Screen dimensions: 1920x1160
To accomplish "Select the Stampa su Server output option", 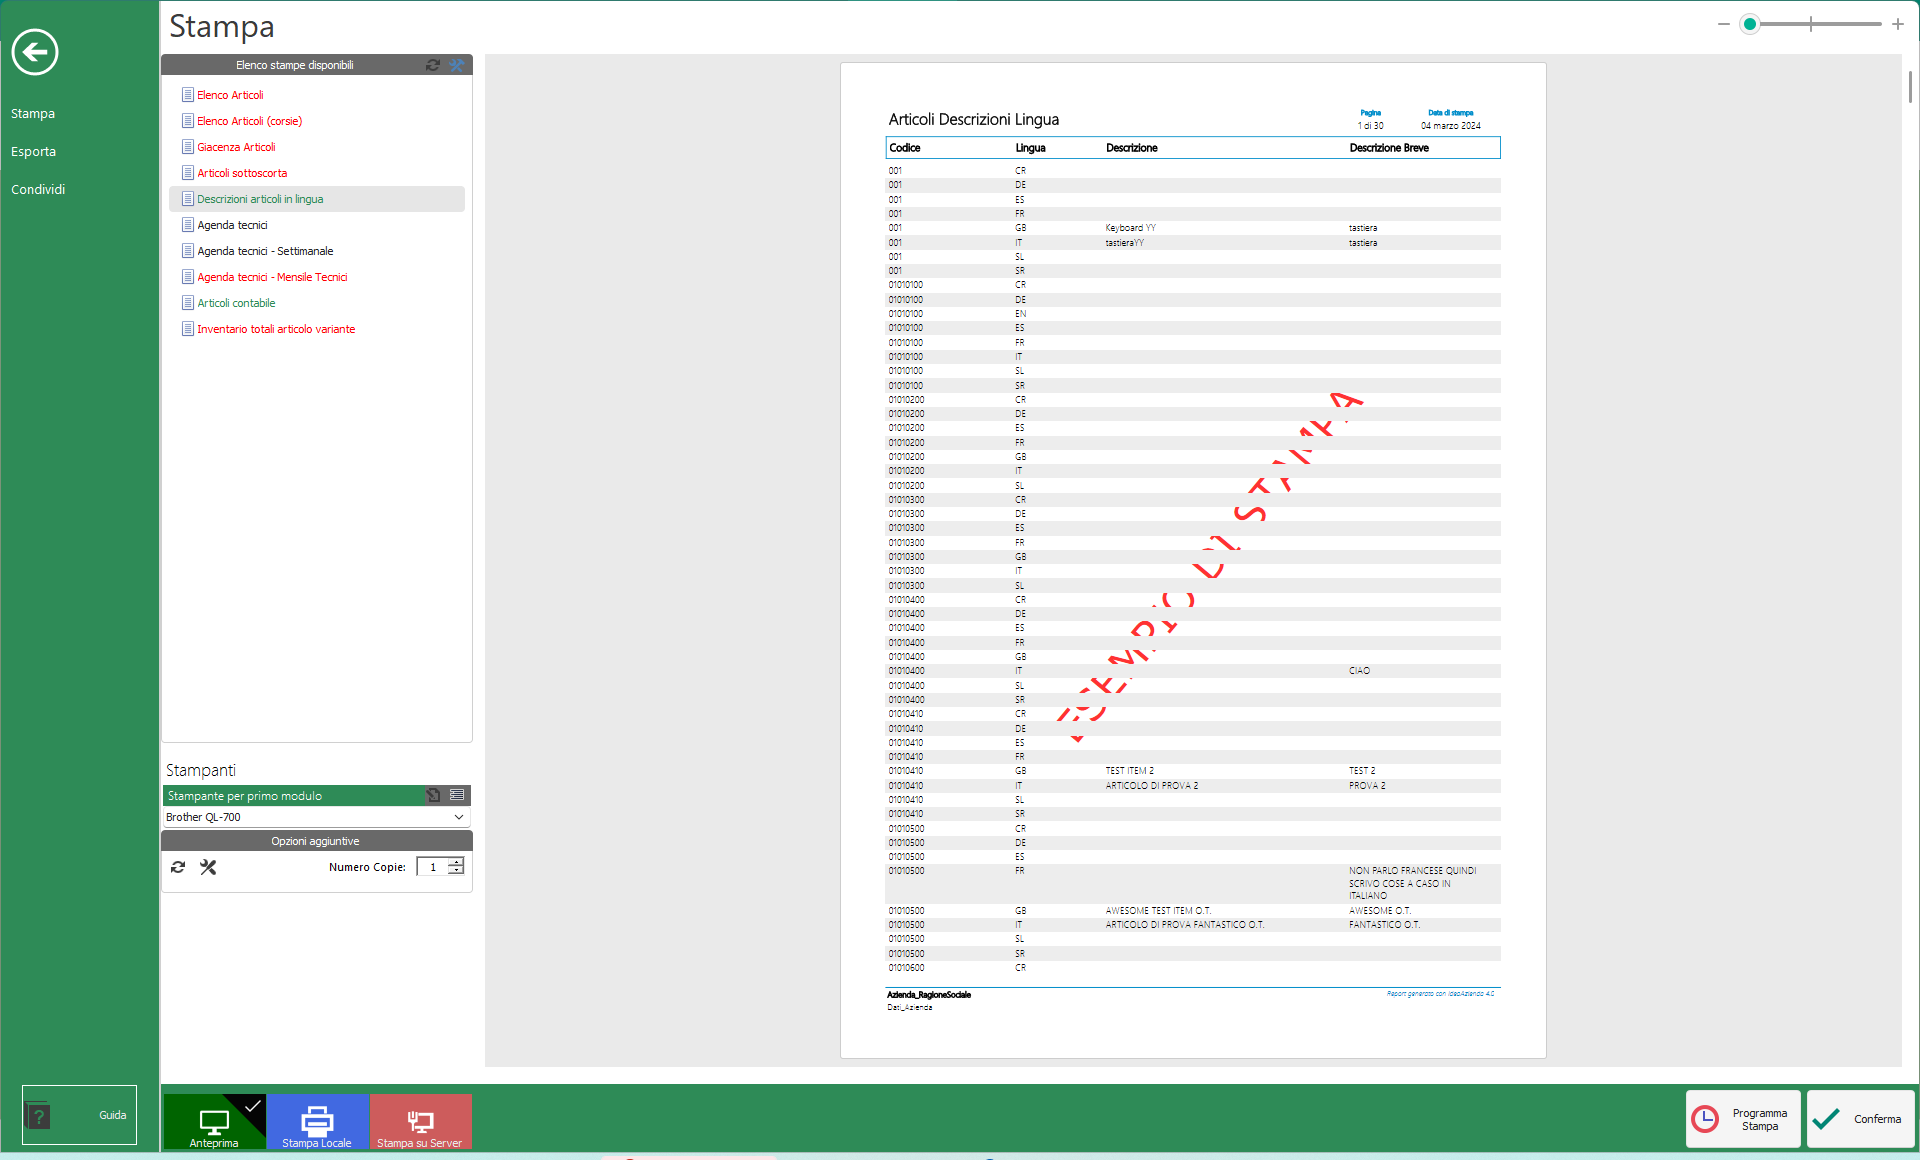I will [420, 1122].
